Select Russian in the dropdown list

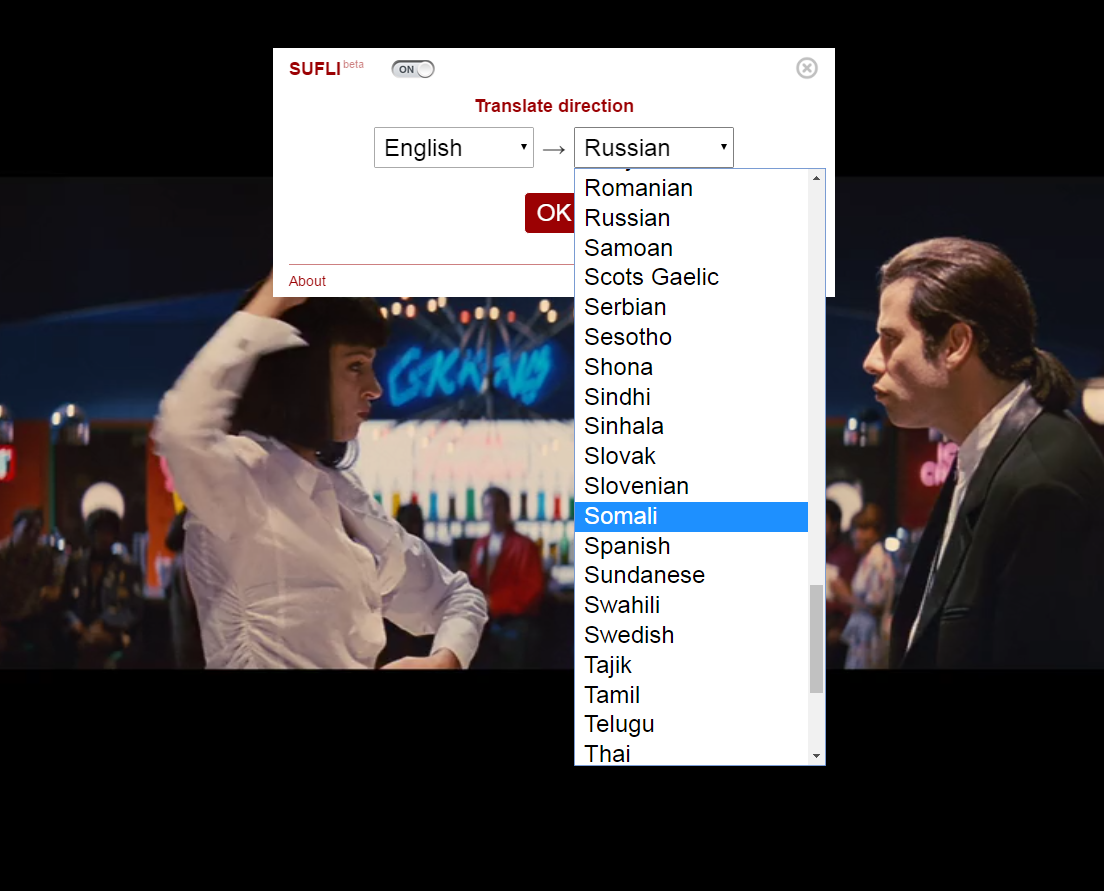691,218
